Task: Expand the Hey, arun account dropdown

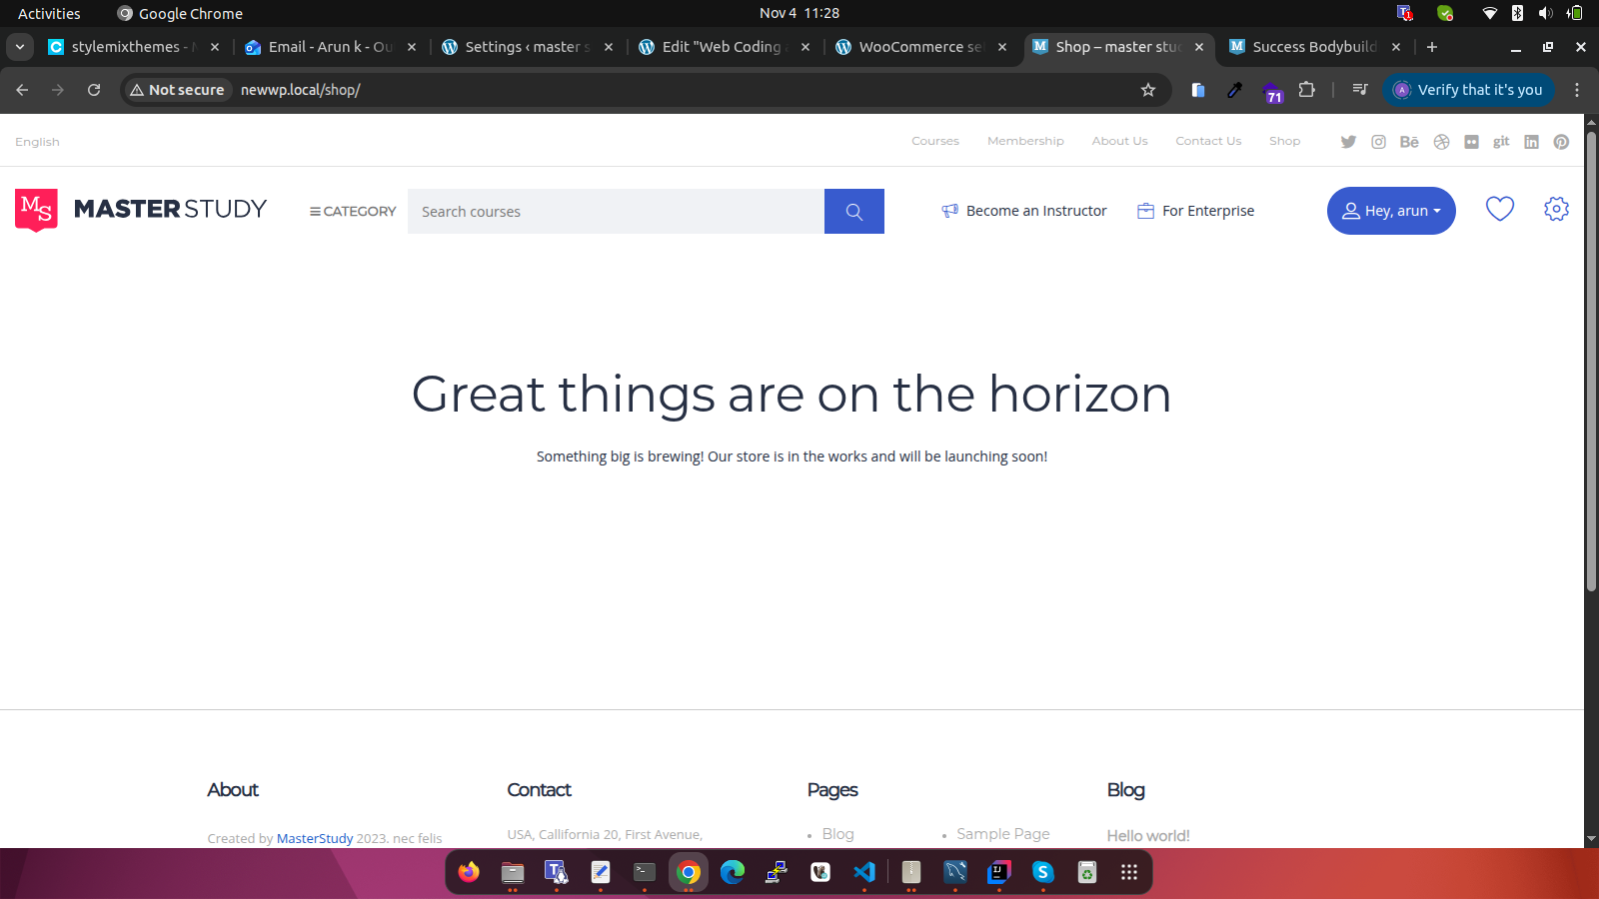Action: coord(1390,211)
